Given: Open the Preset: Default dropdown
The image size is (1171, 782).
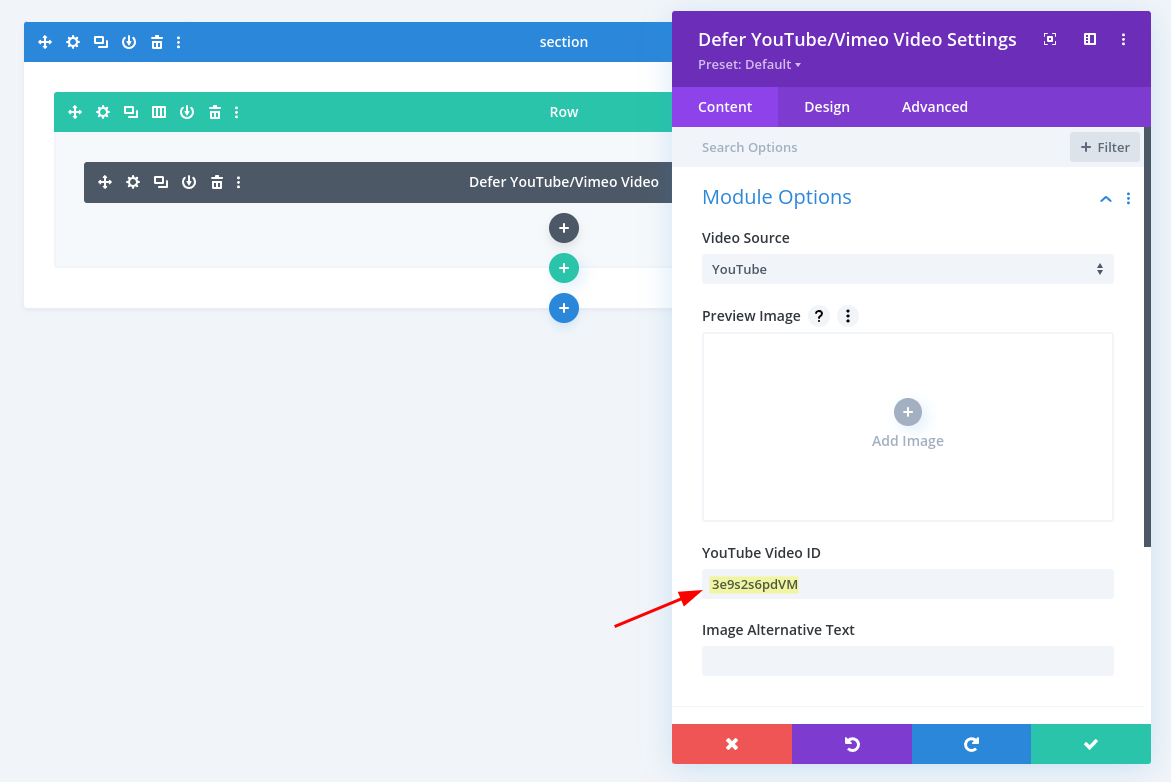Looking at the screenshot, I should [x=749, y=64].
